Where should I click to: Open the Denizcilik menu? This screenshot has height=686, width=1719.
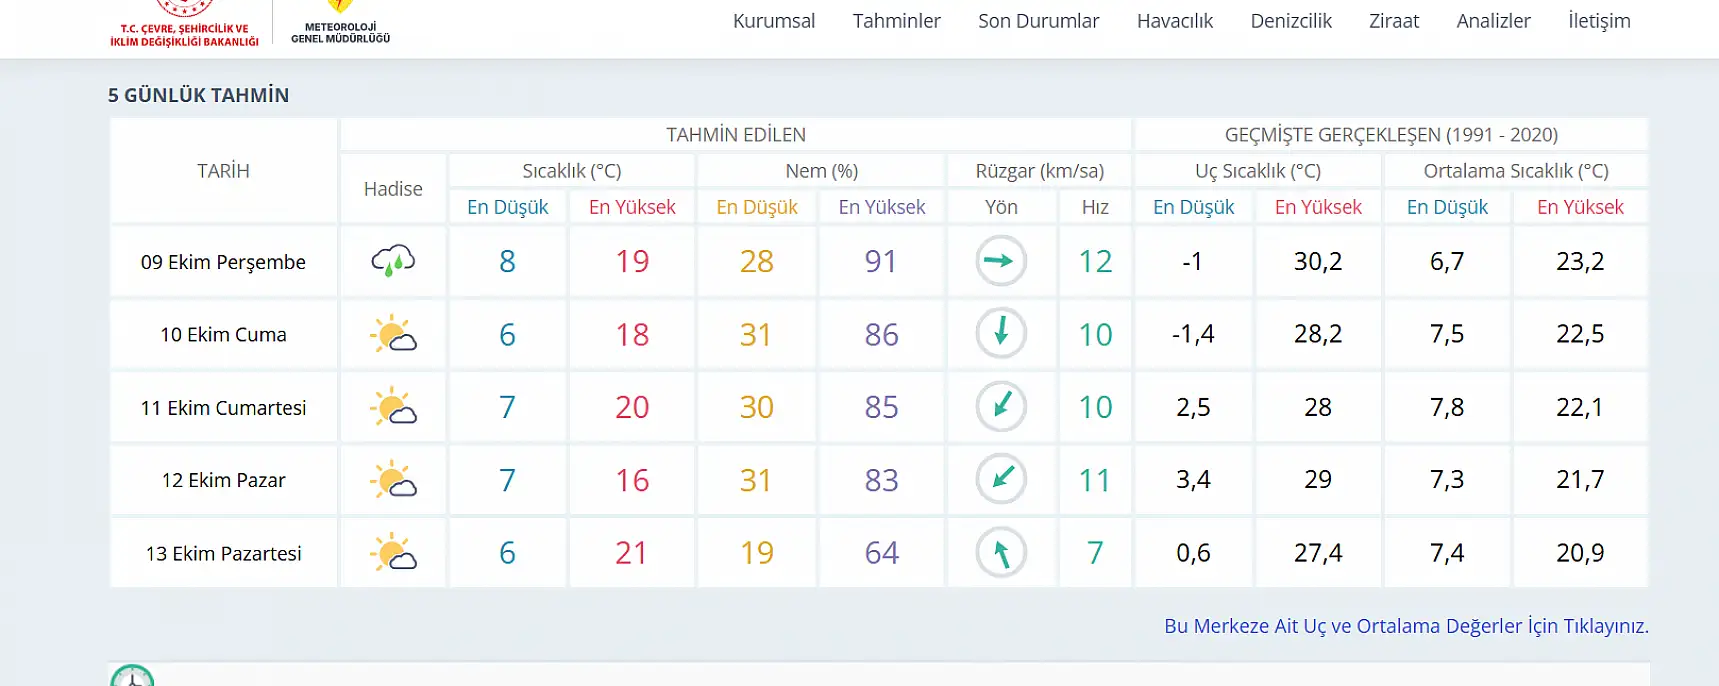[1291, 21]
